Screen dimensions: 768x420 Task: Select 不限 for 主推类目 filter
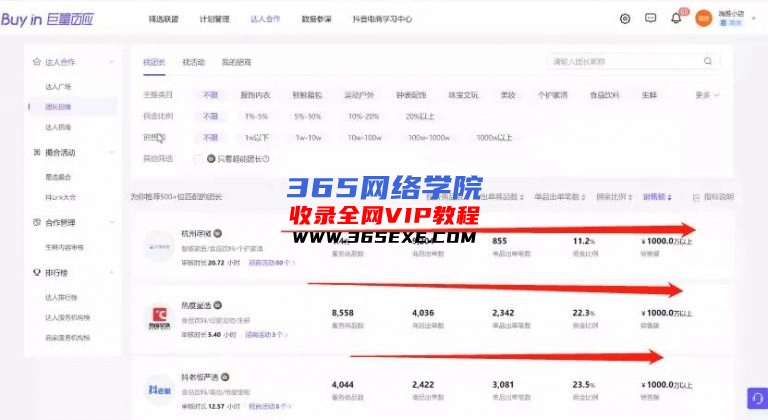click(x=211, y=95)
